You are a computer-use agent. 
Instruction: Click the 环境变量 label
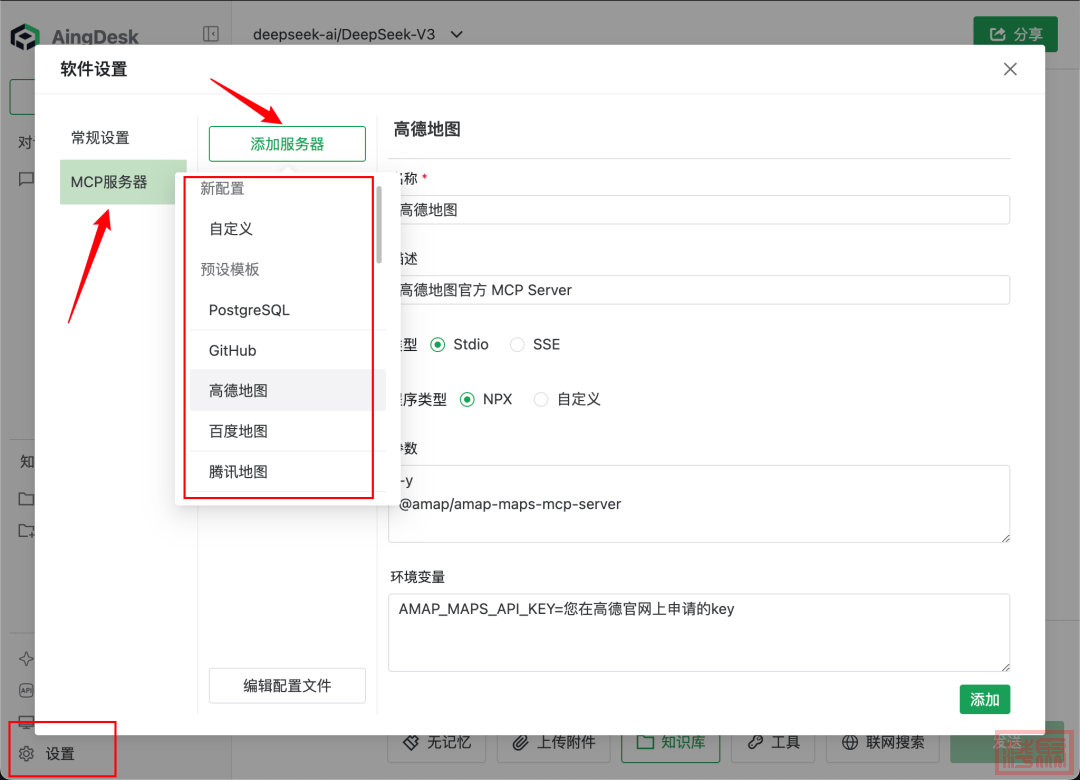pos(417,577)
